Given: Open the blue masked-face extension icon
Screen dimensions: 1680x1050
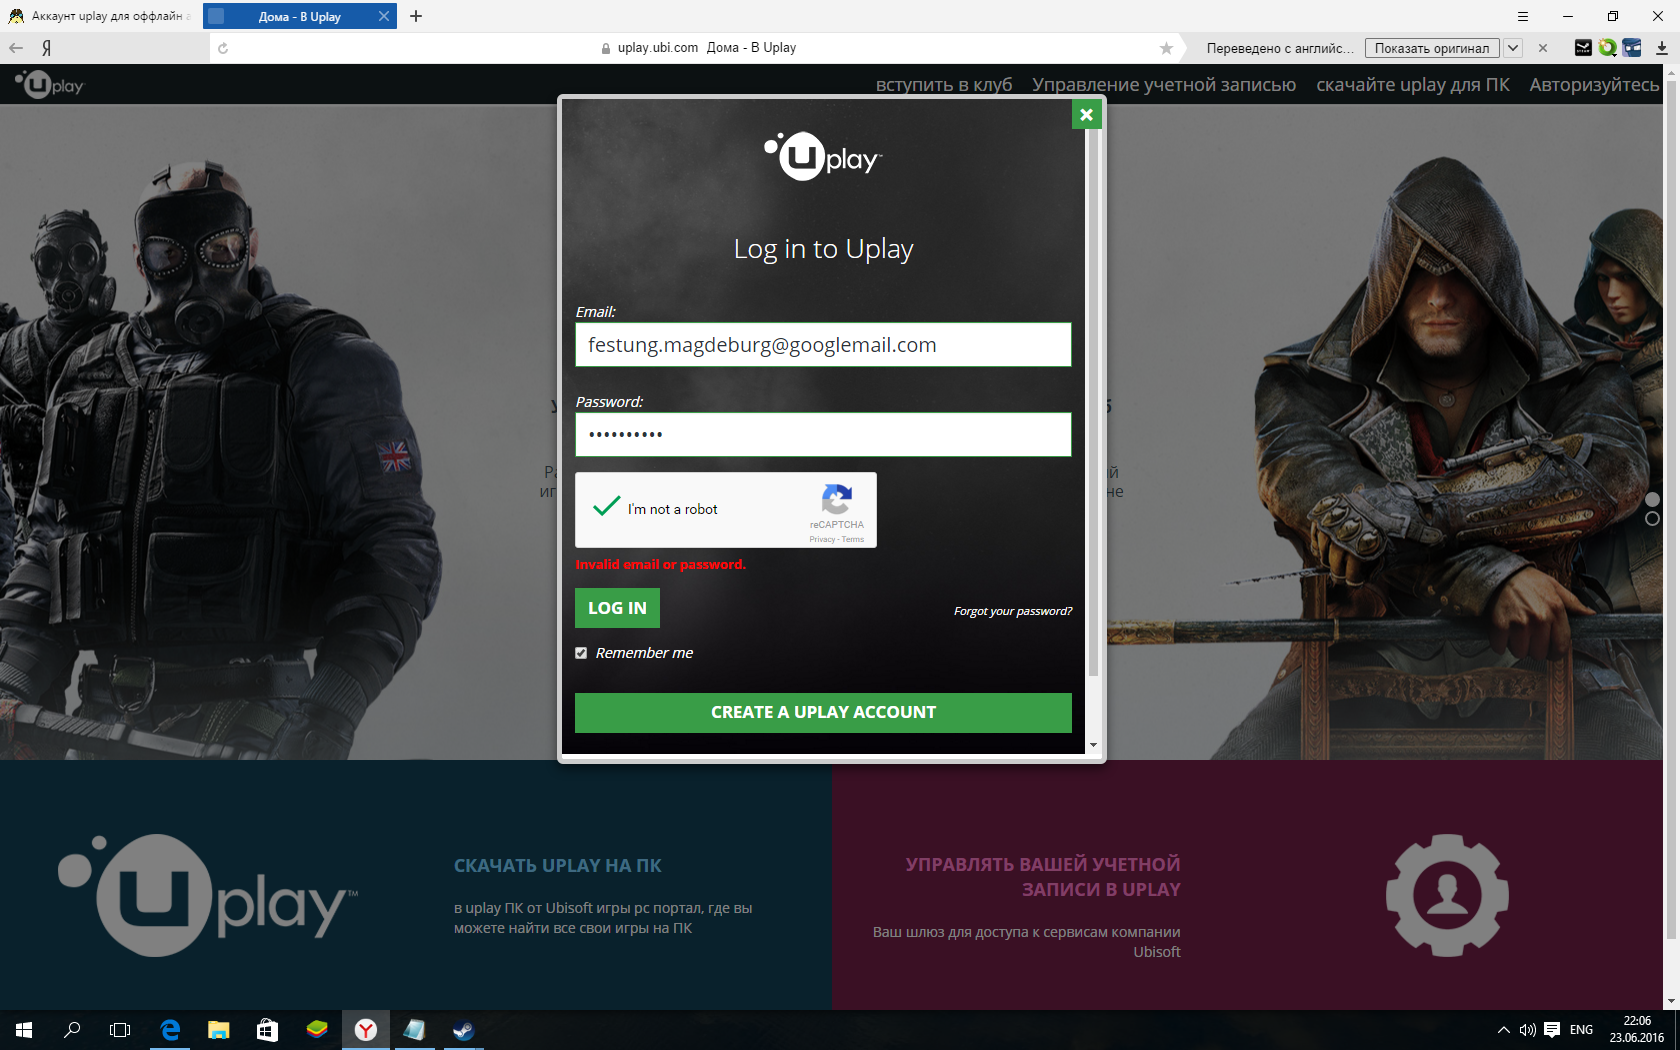Looking at the screenshot, I should pyautogui.click(x=1632, y=48).
